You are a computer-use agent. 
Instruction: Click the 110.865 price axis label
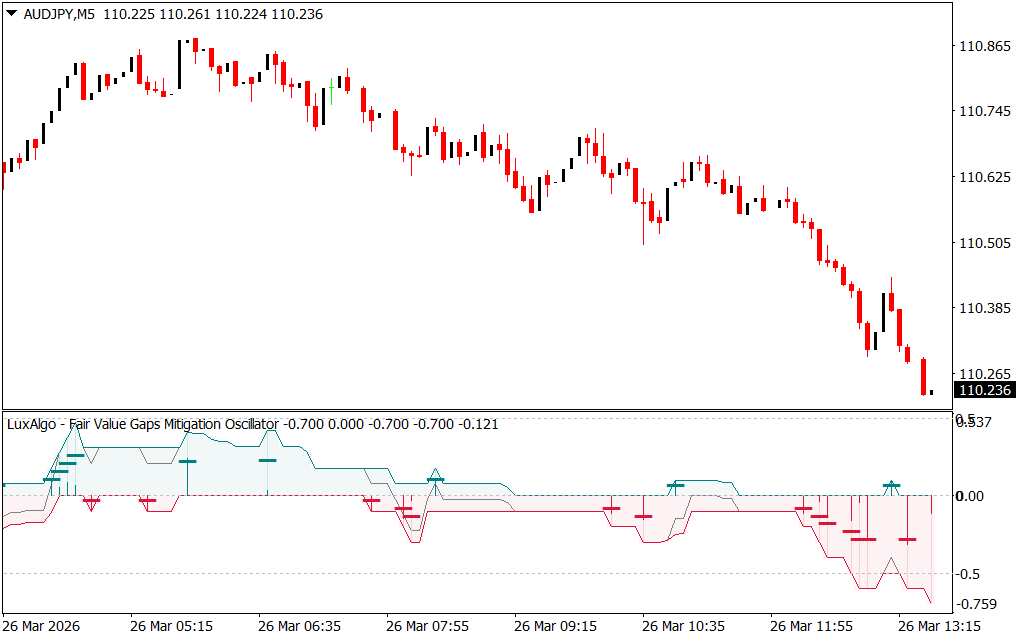985,47
